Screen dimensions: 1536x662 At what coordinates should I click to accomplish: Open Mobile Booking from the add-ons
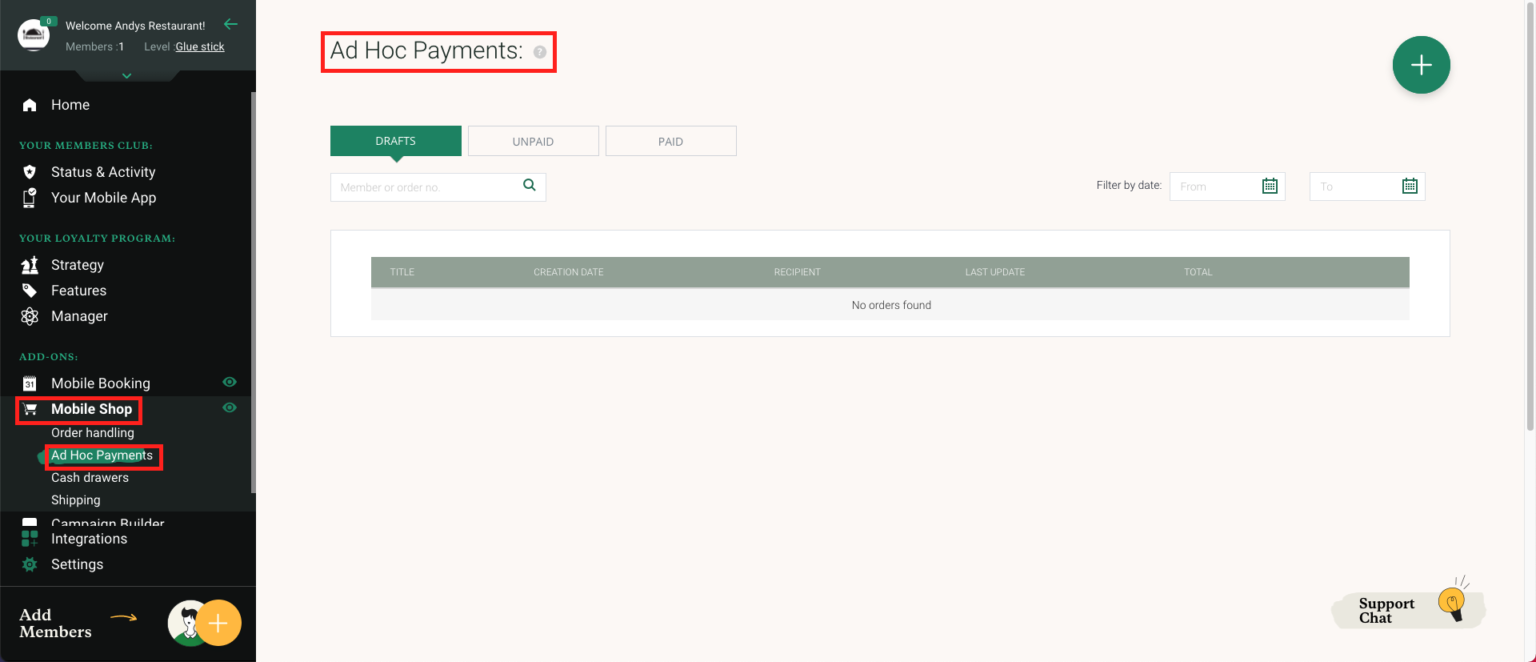pos(100,382)
